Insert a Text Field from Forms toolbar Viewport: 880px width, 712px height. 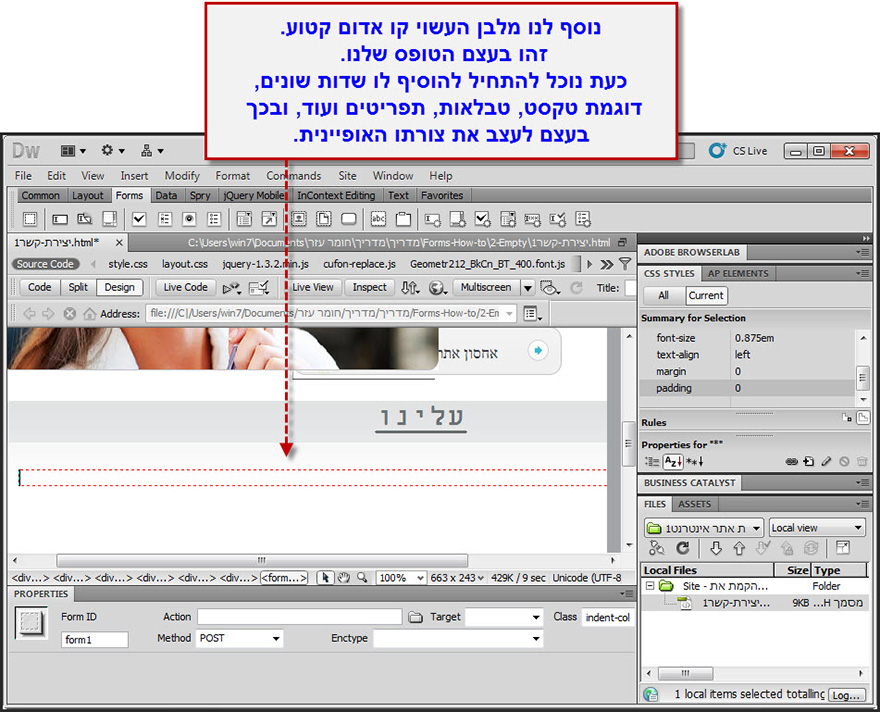coord(59,219)
